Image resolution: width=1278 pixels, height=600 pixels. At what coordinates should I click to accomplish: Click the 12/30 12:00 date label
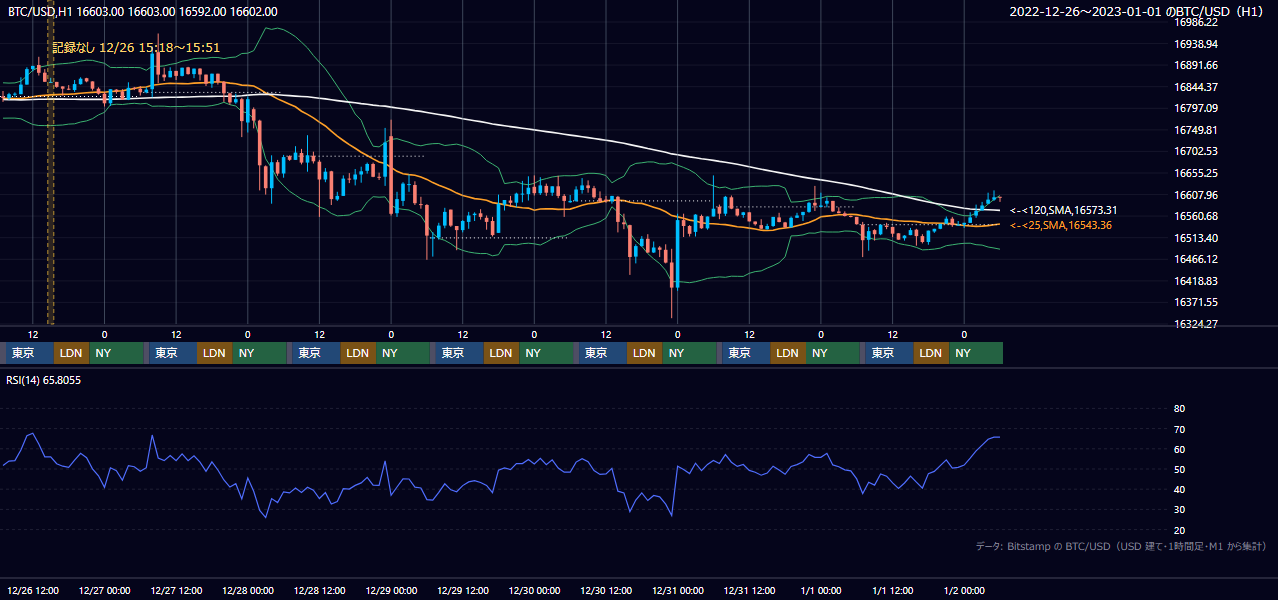click(606, 591)
